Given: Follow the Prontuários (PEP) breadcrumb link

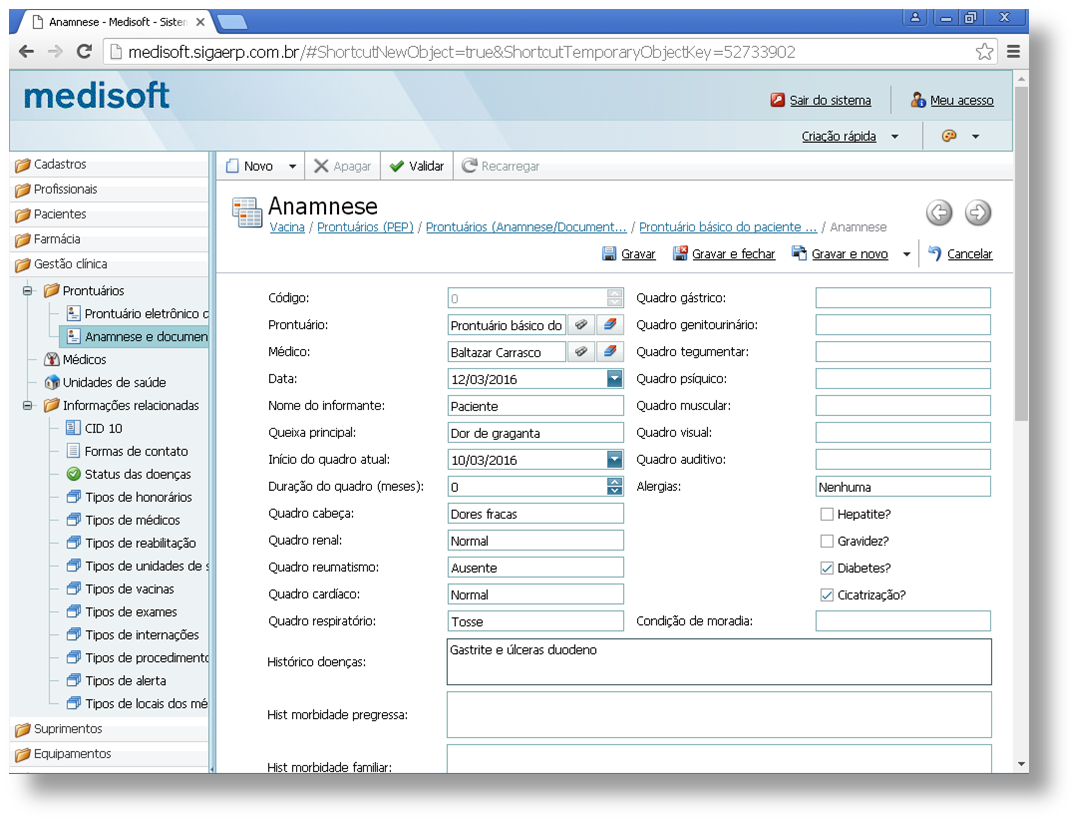Looking at the screenshot, I should pos(365,227).
